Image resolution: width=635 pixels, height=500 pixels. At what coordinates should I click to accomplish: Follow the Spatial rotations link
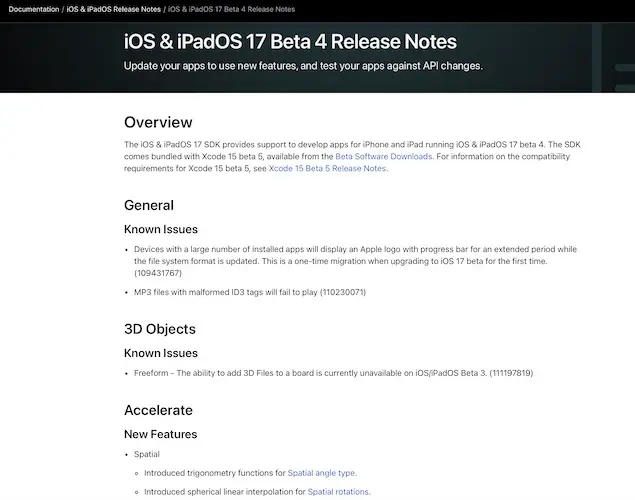point(338,492)
